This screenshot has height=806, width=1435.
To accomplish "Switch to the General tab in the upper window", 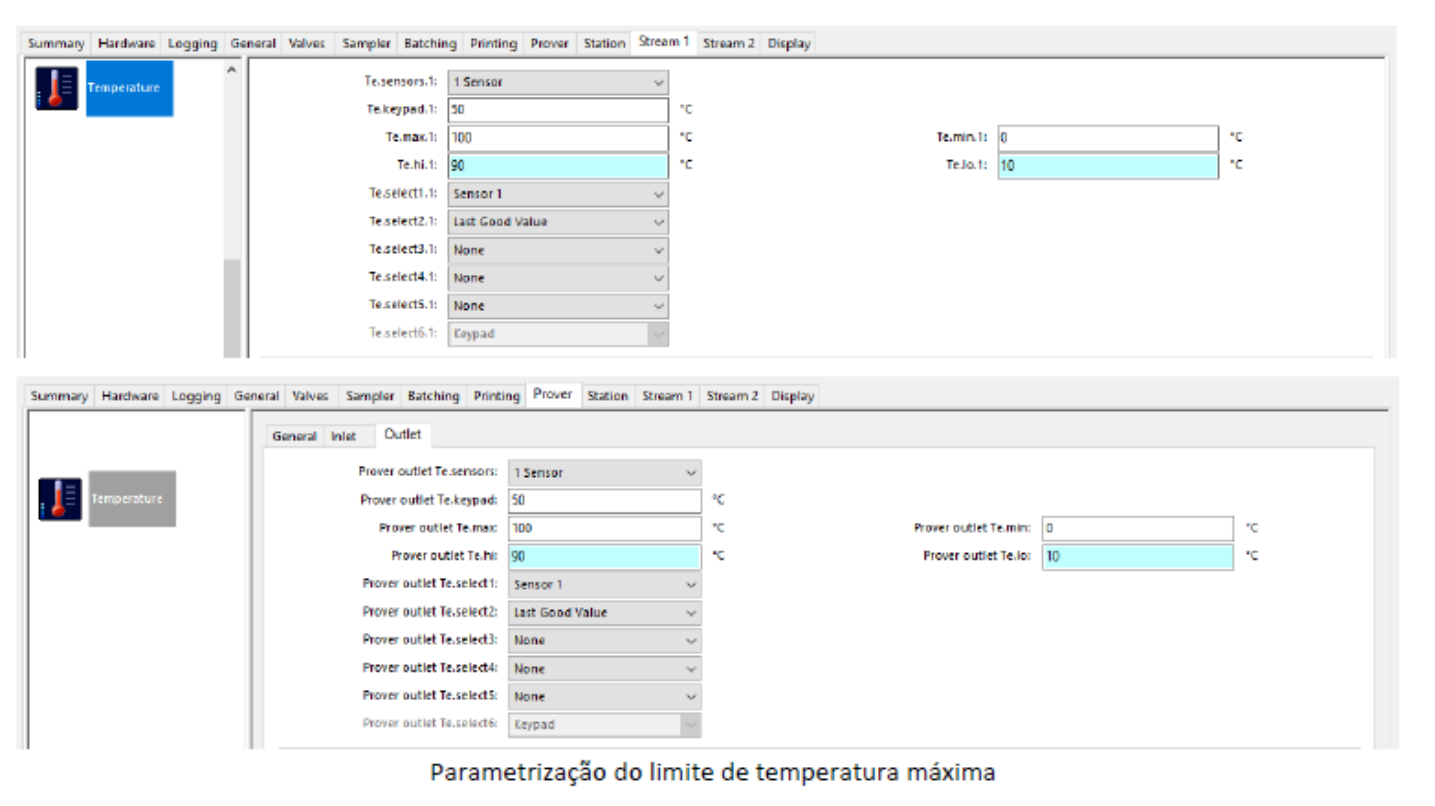I will tap(253, 44).
